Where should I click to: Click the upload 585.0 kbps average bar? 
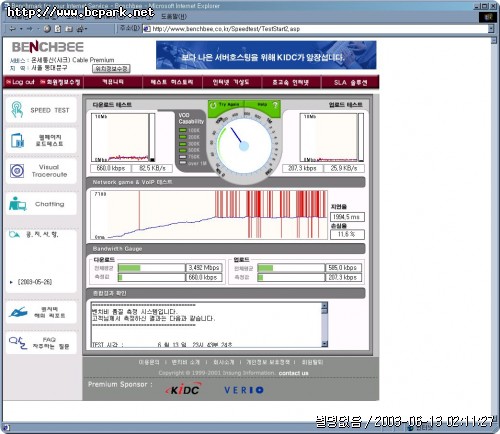tap(291, 268)
